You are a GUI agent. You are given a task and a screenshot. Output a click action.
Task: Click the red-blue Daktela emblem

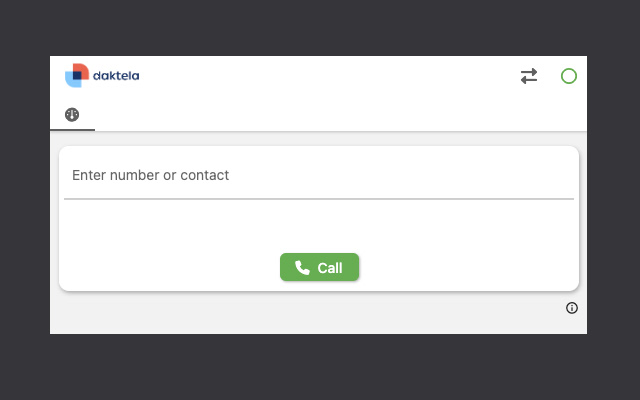tap(77, 75)
